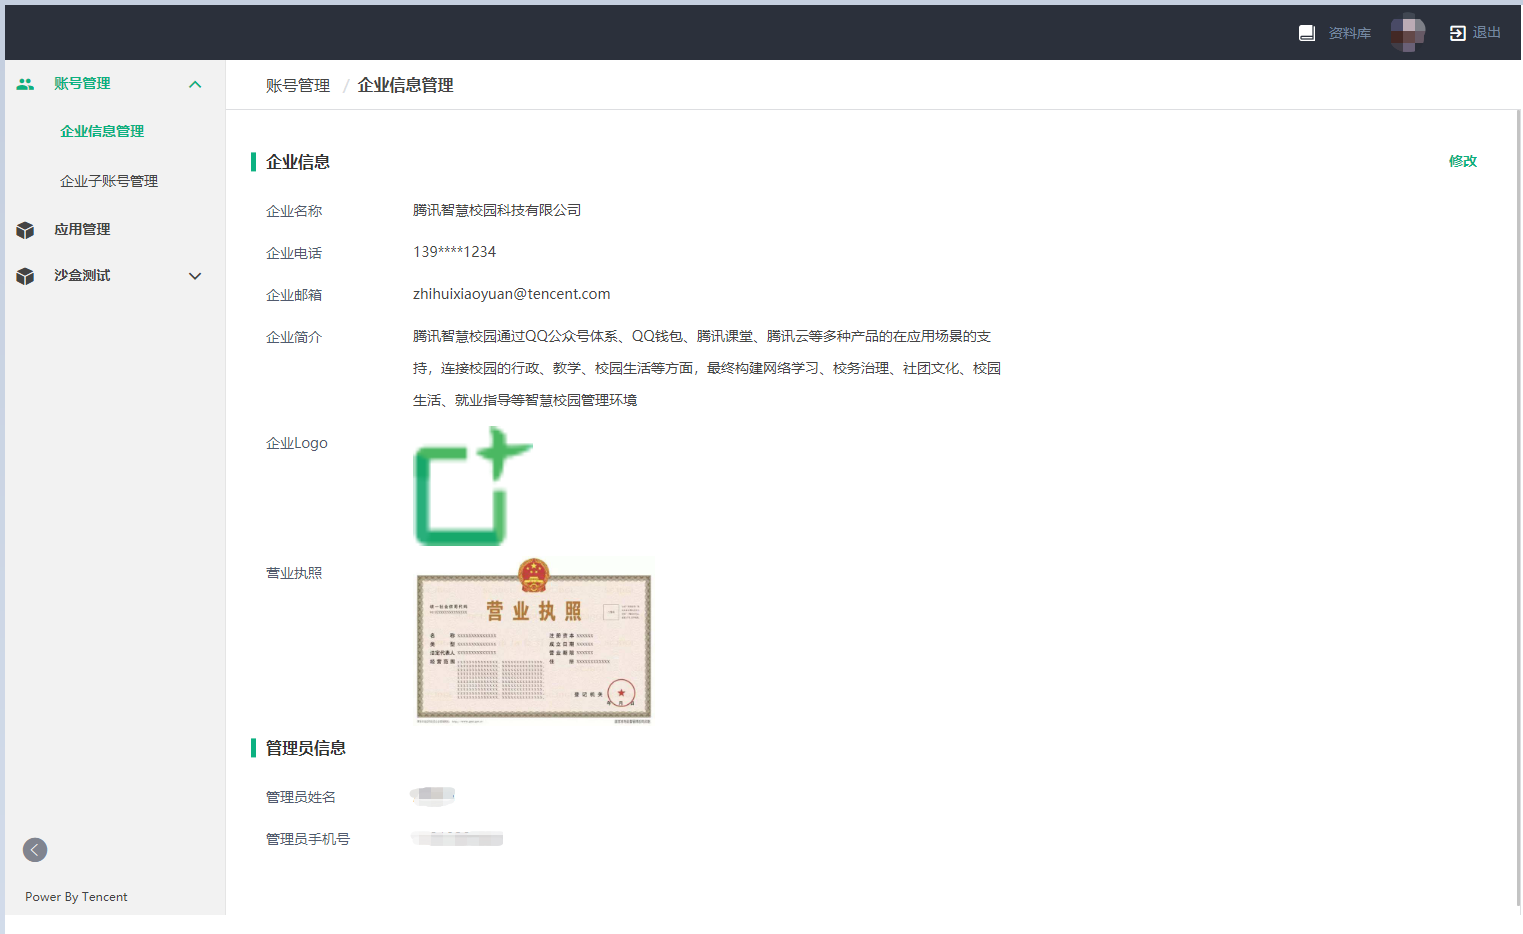Click 修改 to edit enterprise info

[1463, 161]
